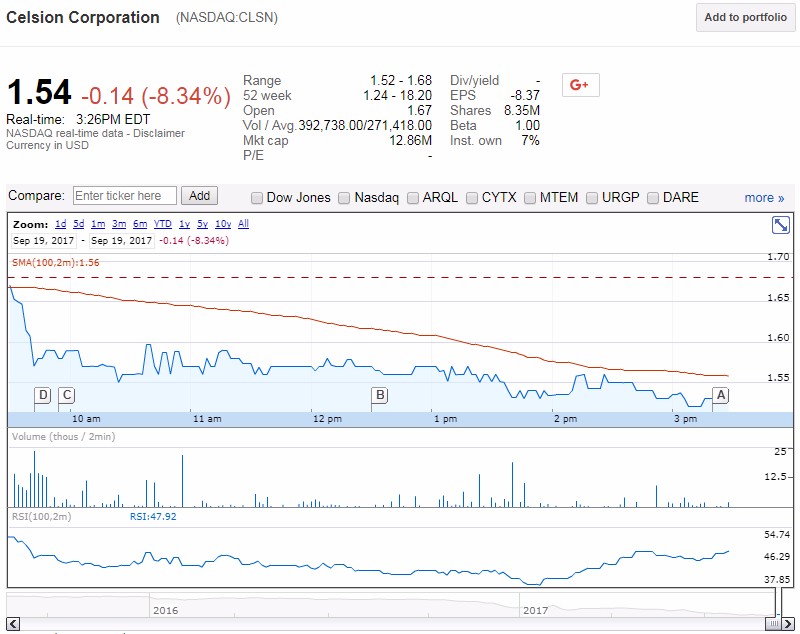Show All available chart history

pyautogui.click(x=243, y=224)
